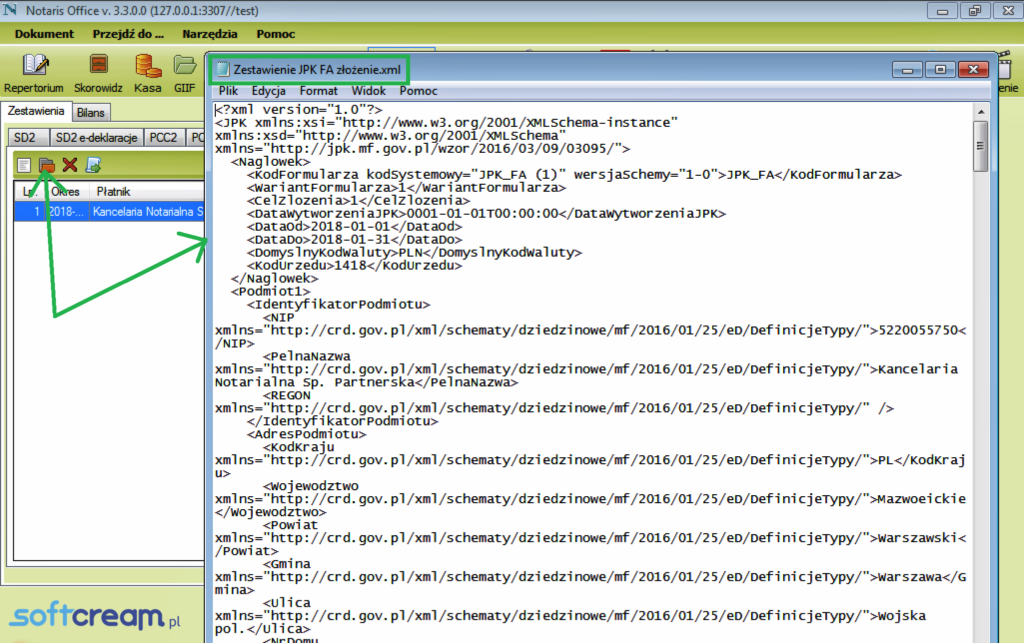
Task: Place cursor on the KodUrzedu 1418 line
Action: tap(355, 266)
